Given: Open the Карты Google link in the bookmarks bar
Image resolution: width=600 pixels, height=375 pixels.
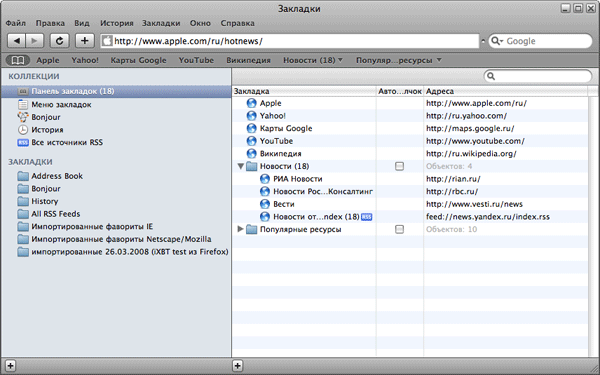Looking at the screenshot, I should tap(139, 60).
